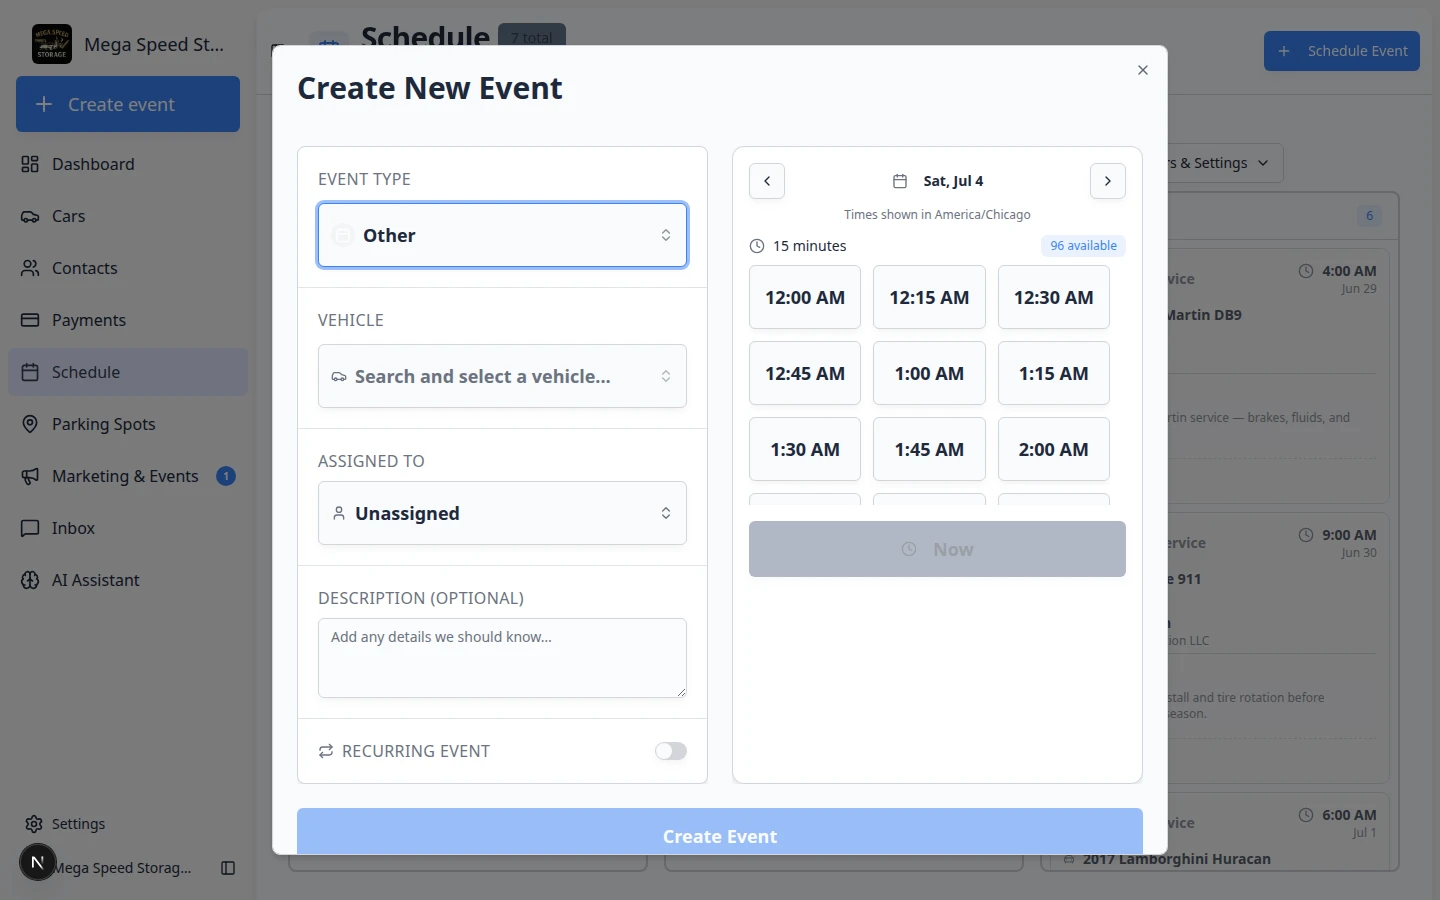Click the 2017 Lamborghini Huracan text
The width and height of the screenshot is (1440, 900).
(x=1177, y=859)
